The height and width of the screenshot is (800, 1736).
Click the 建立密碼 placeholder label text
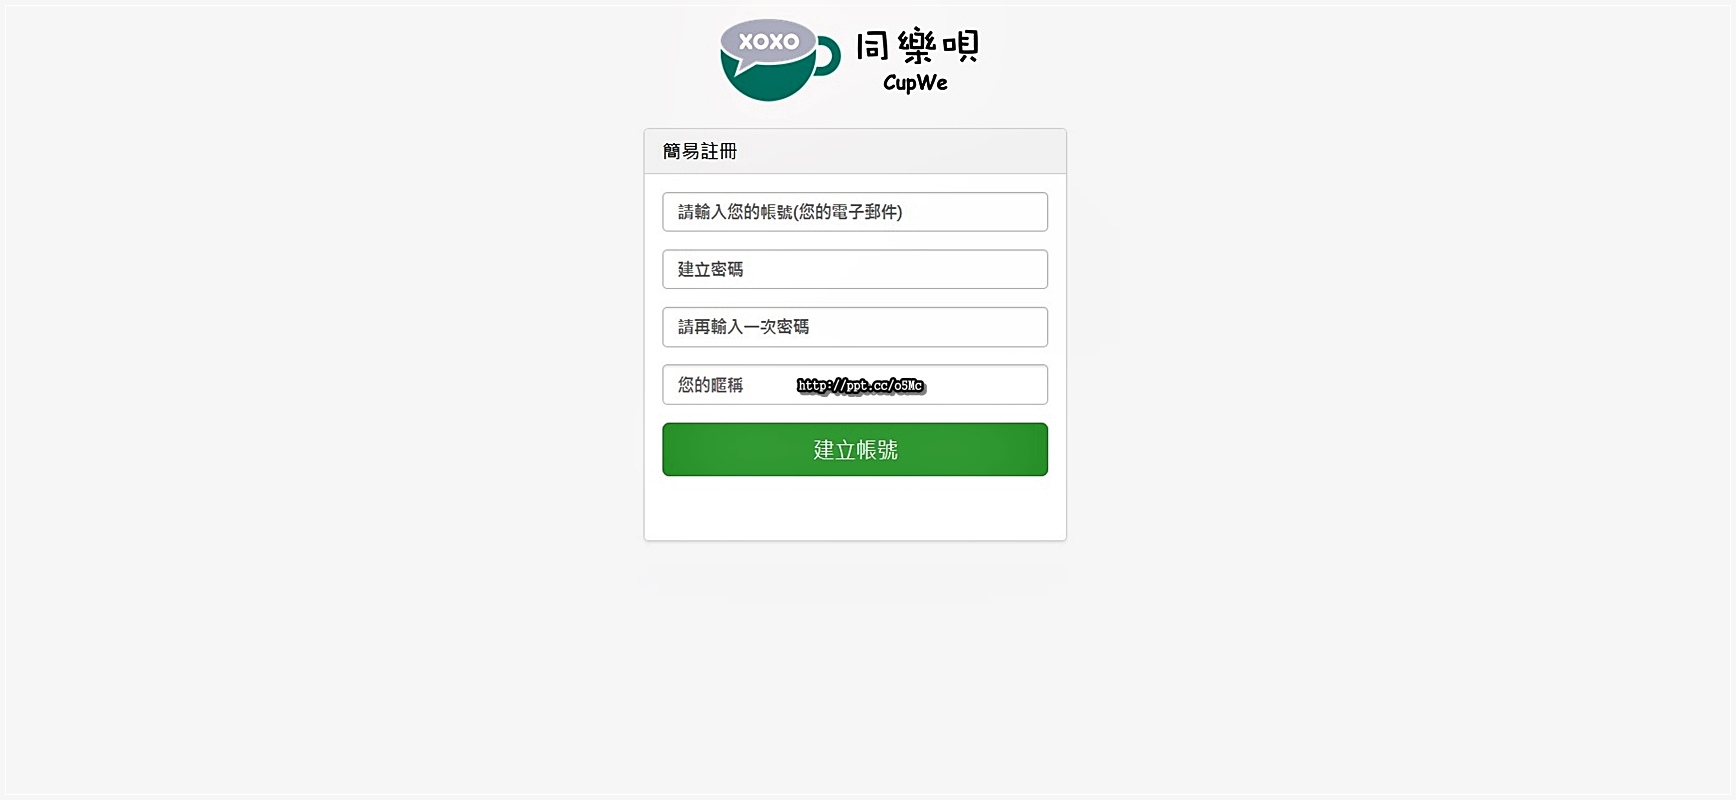point(711,269)
